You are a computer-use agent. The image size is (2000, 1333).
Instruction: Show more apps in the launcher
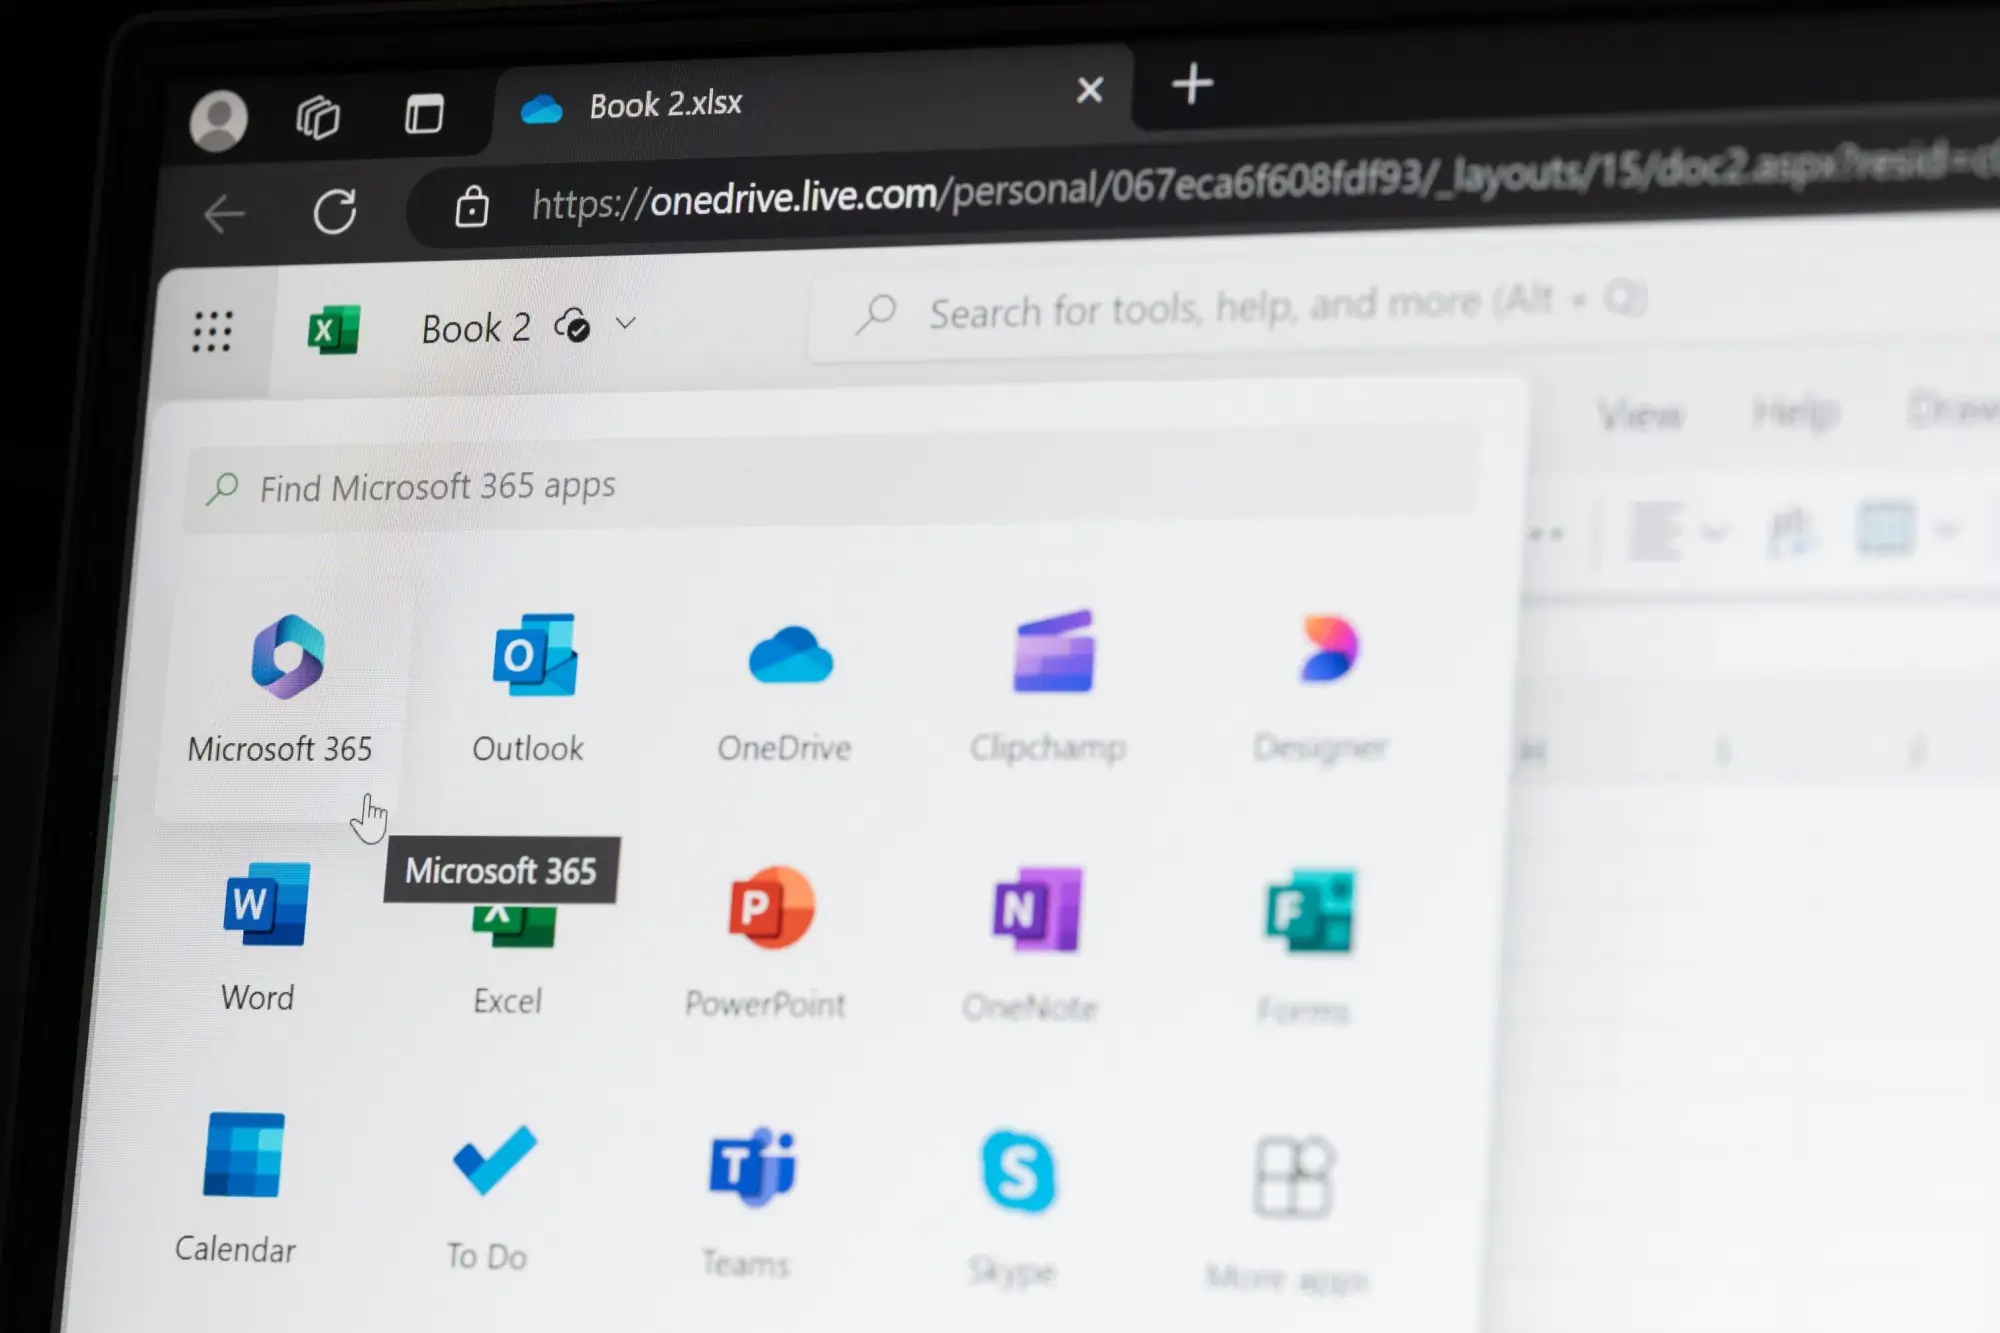[1290, 1215]
